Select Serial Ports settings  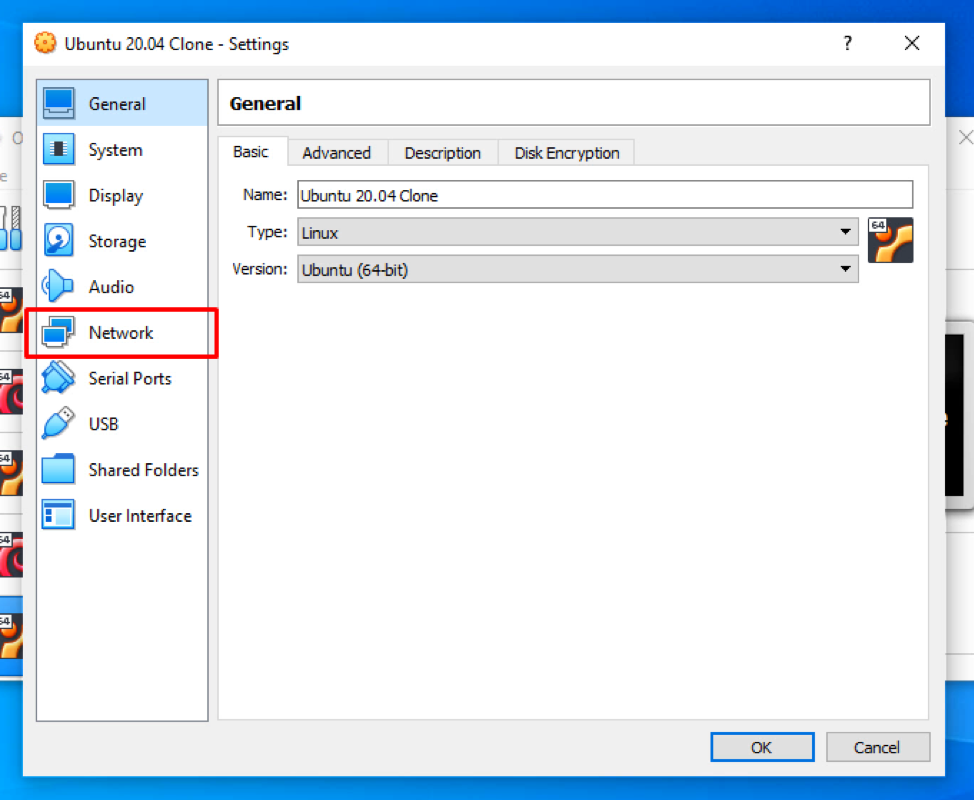122,378
